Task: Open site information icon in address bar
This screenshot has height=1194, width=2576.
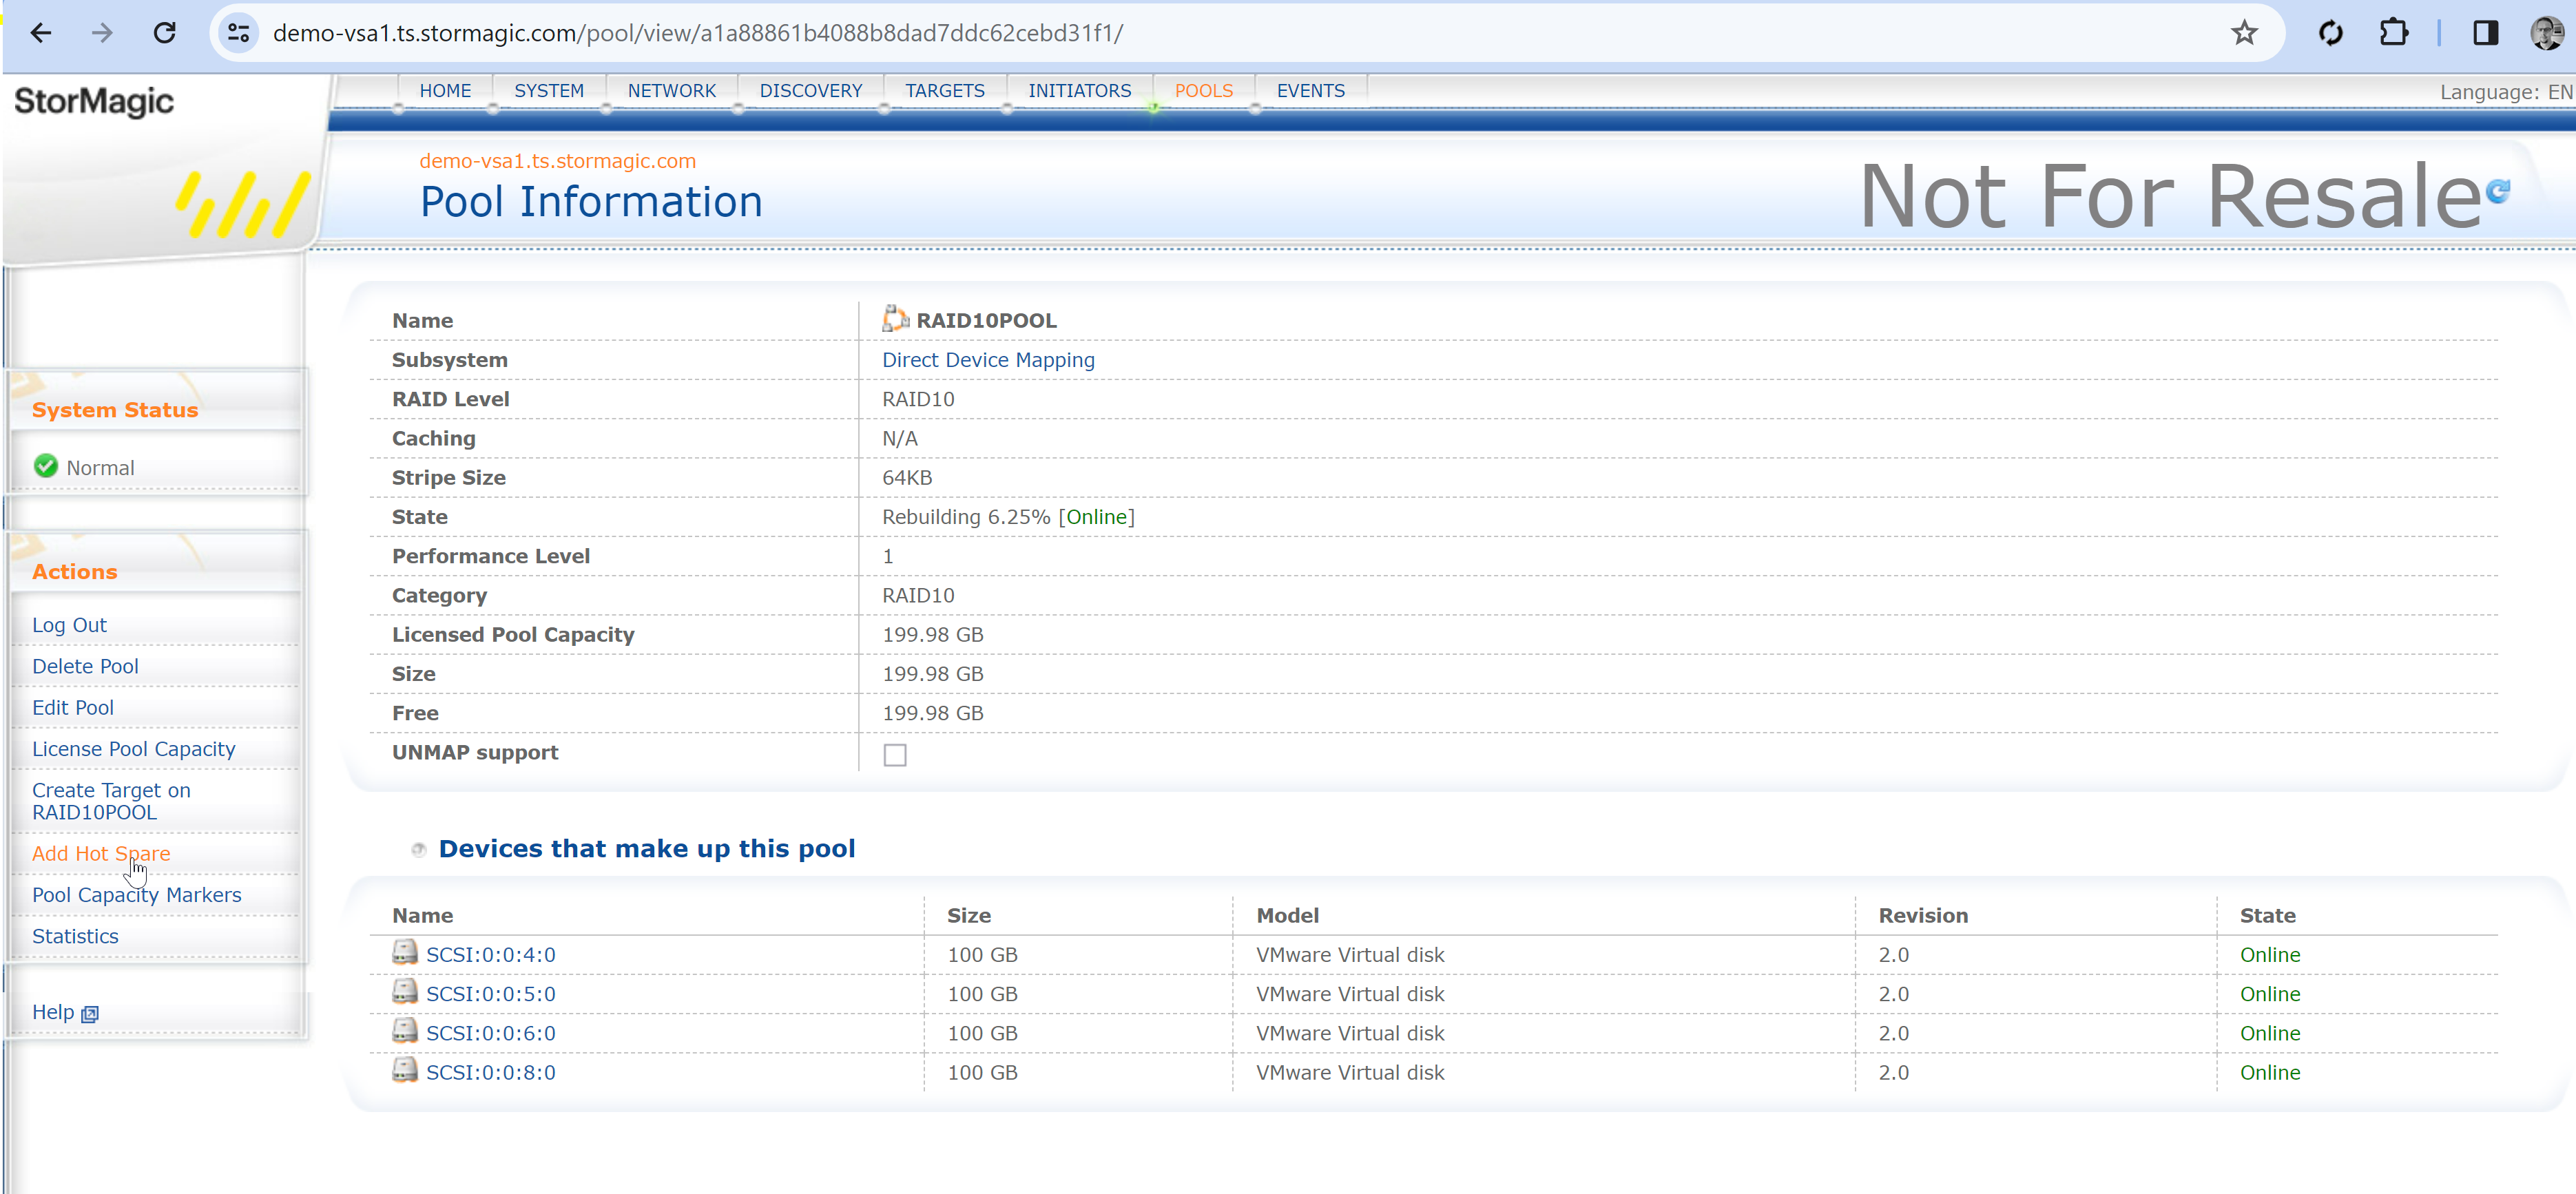Action: 238,33
